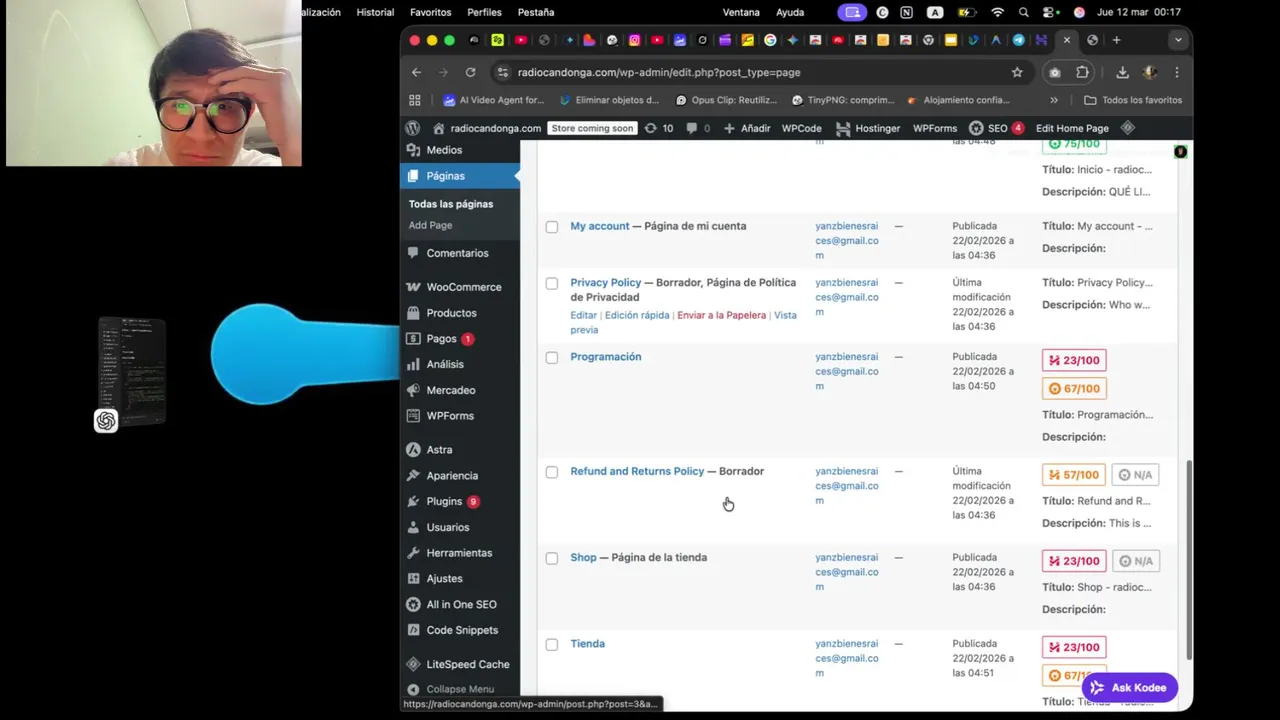Screen dimensions: 1280x720
Task: Open the Añadir new content menu
Action: [746, 128]
